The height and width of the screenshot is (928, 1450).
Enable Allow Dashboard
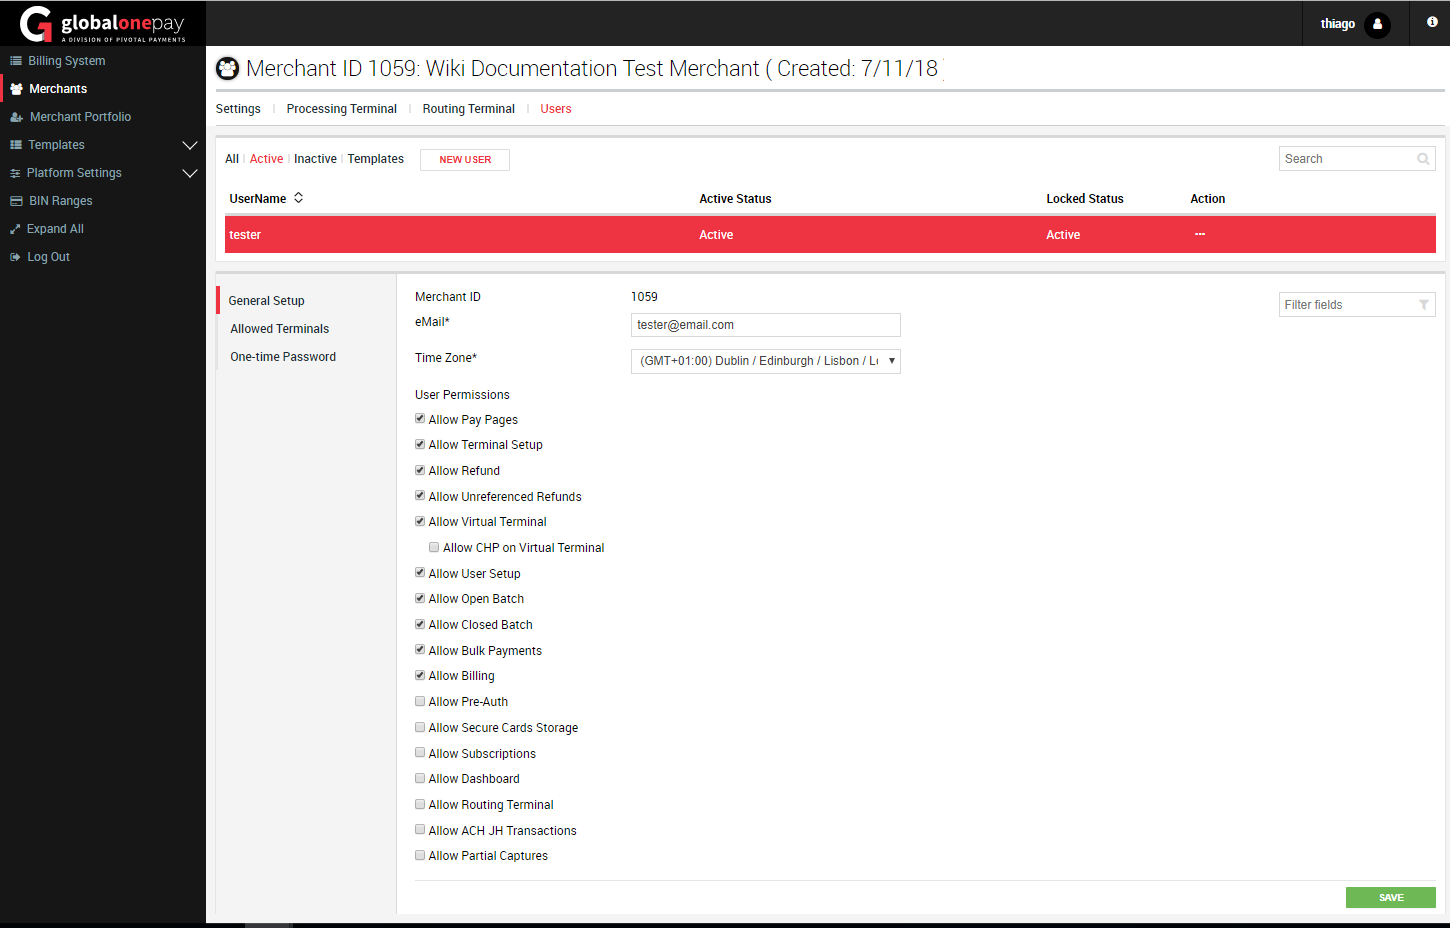420,778
